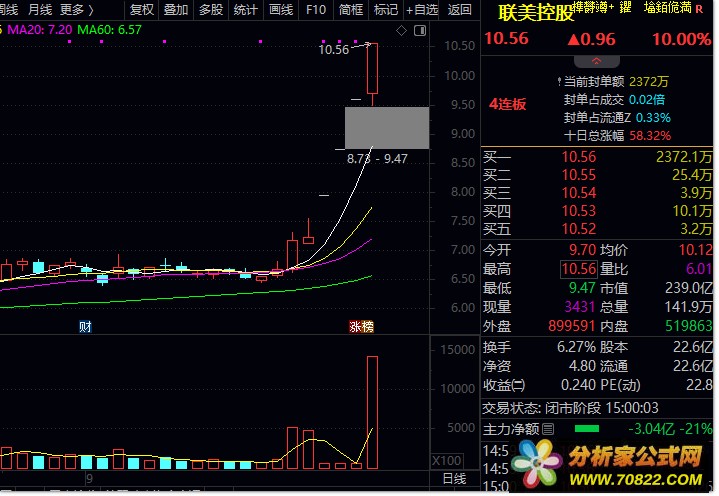719x496 pixels.
Task: Click the tallest red volume bar
Action: tap(372, 412)
